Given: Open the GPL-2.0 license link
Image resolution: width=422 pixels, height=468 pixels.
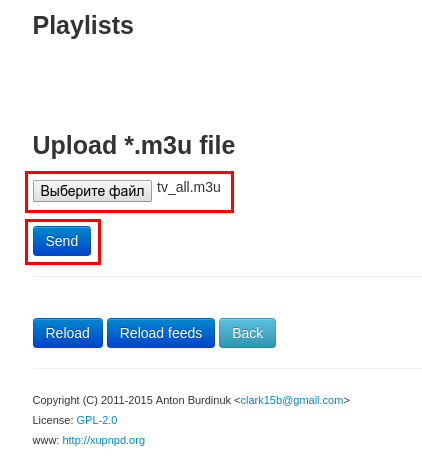Looking at the screenshot, I should [x=97, y=420].
